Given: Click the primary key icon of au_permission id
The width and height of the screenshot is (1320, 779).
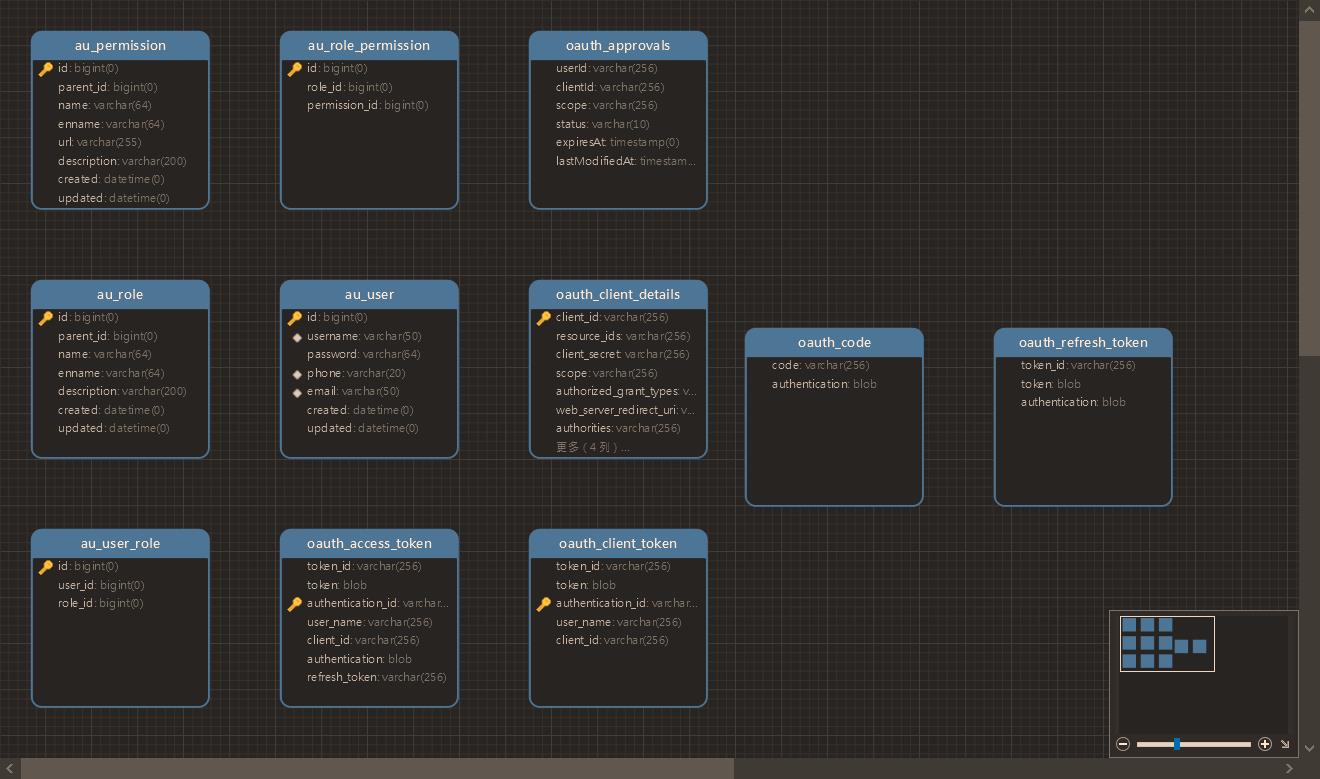Looking at the screenshot, I should (46, 69).
